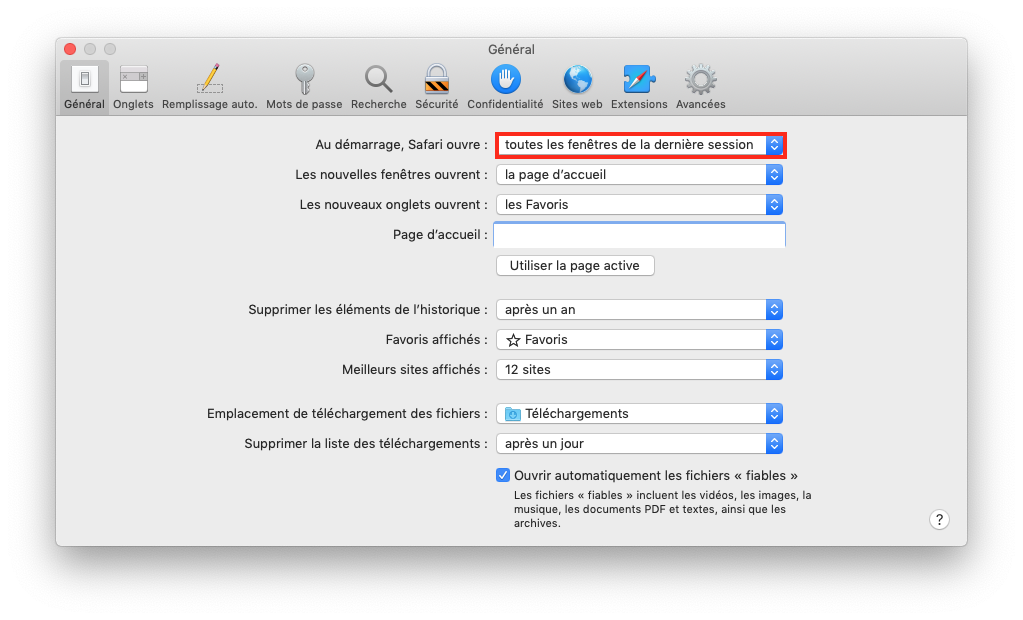The width and height of the screenshot is (1023, 620).
Task: Open the Favoris affichés dropdown
Action: click(x=639, y=339)
